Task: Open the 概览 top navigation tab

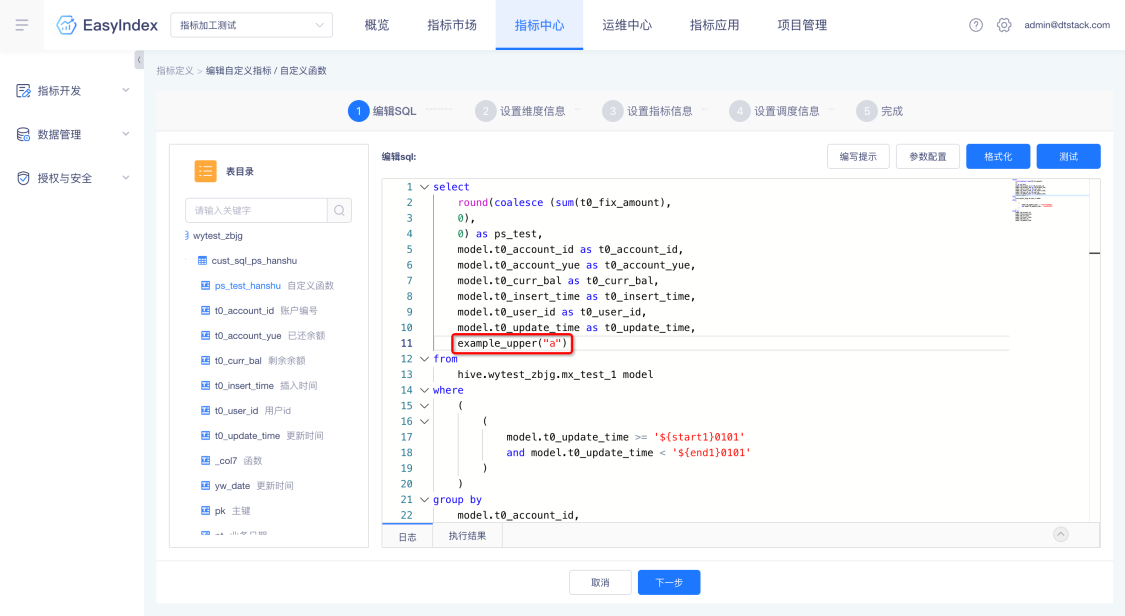Action: [x=377, y=25]
